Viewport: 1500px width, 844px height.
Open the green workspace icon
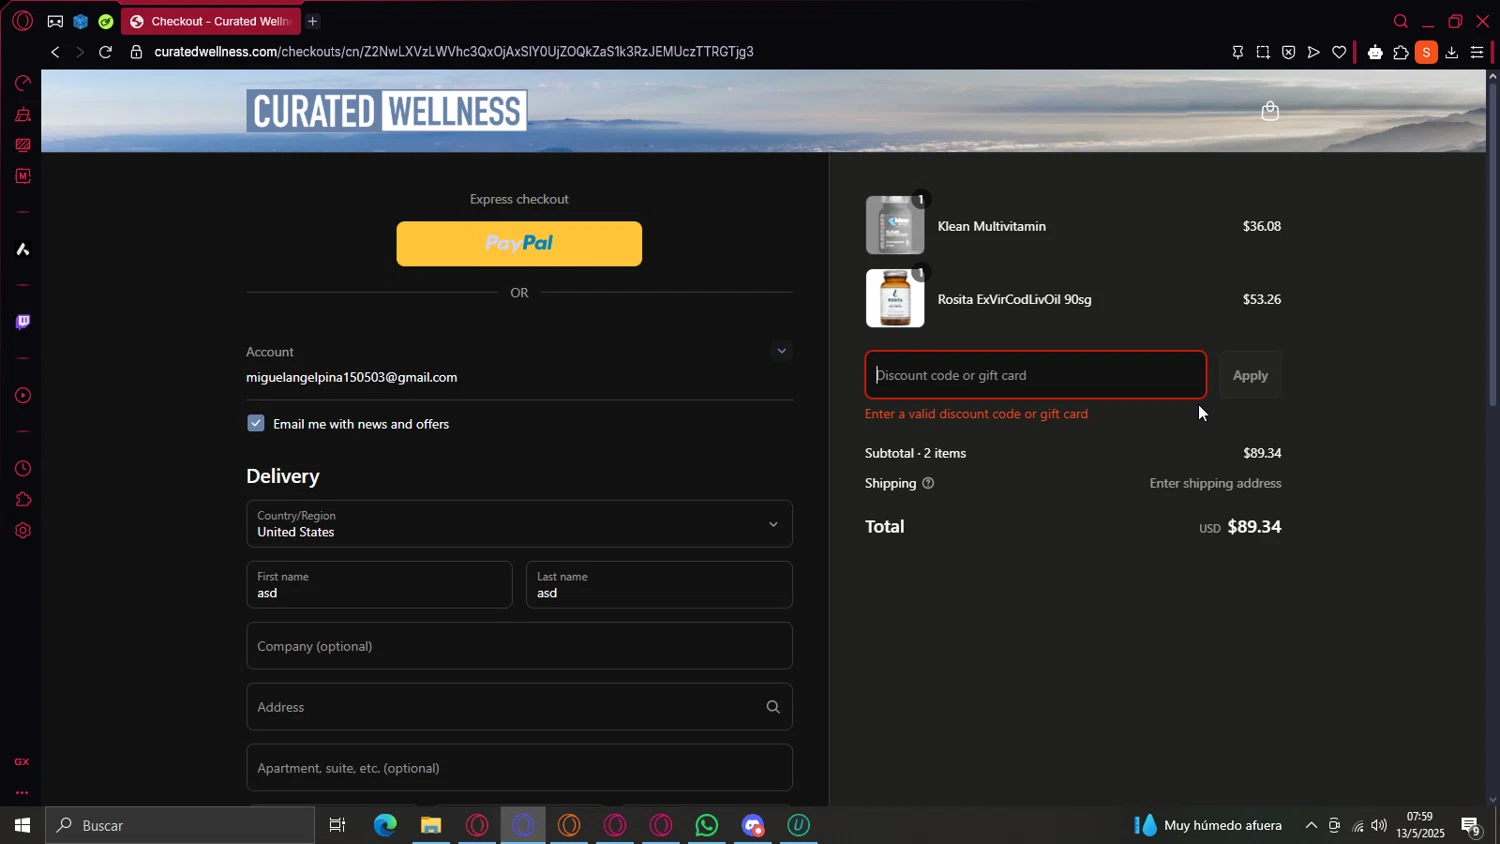(106, 21)
